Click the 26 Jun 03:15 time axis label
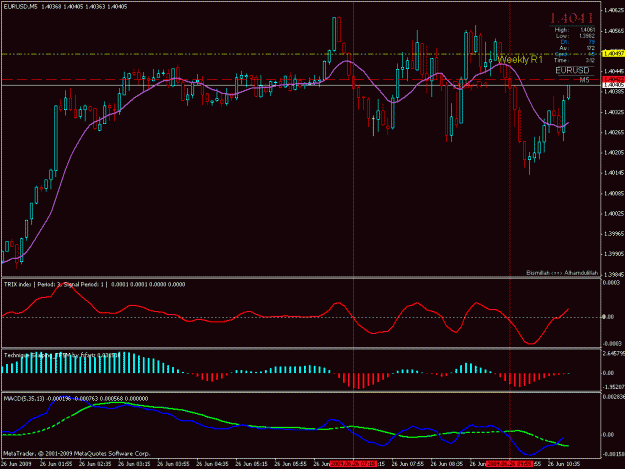The width and height of the screenshot is (625, 469). (134, 464)
